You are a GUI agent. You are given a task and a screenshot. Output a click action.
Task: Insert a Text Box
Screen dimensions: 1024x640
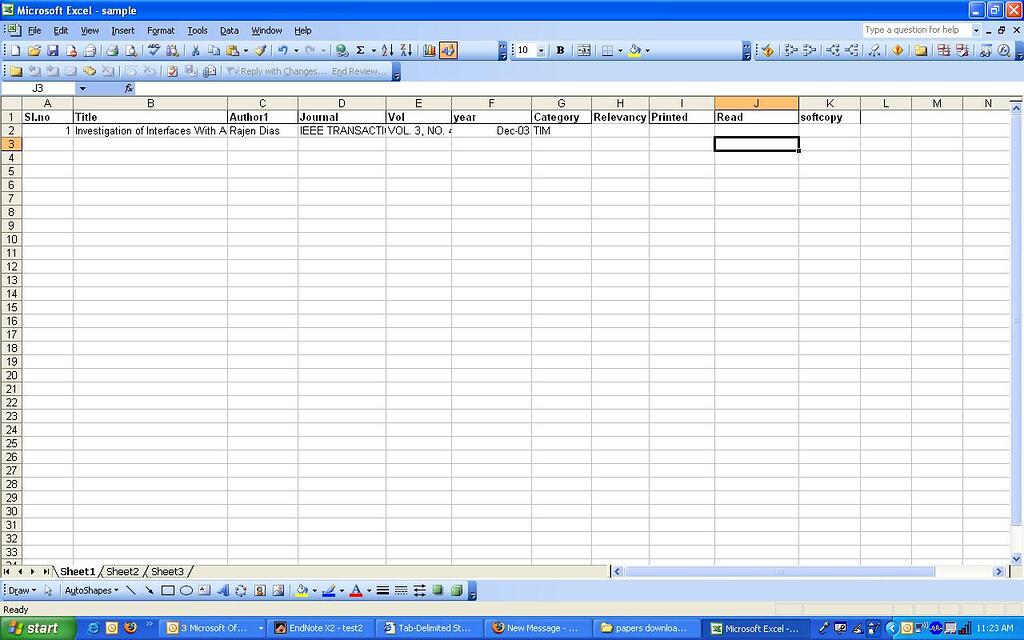pyautogui.click(x=206, y=590)
